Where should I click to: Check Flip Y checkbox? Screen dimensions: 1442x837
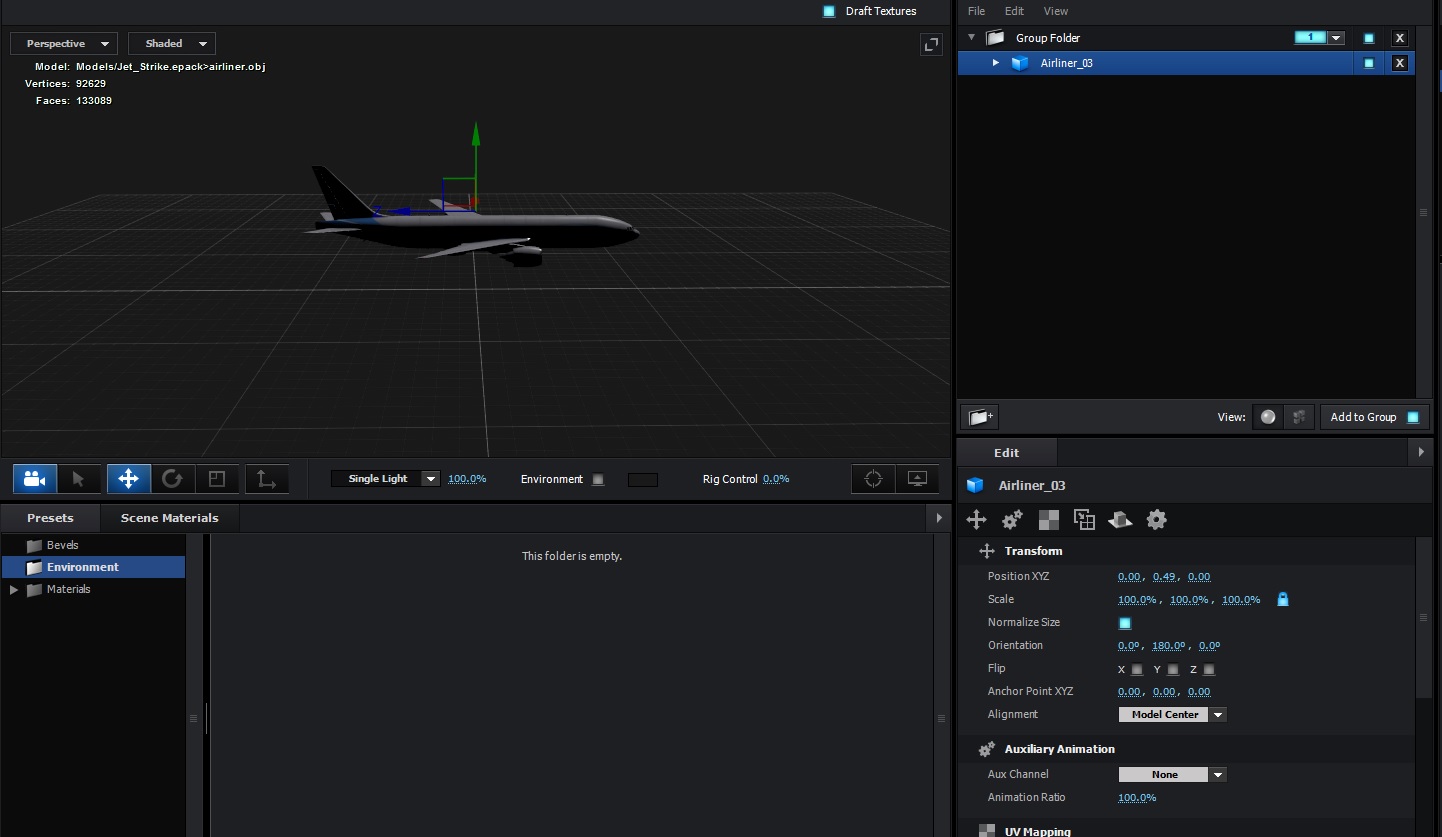point(1173,669)
